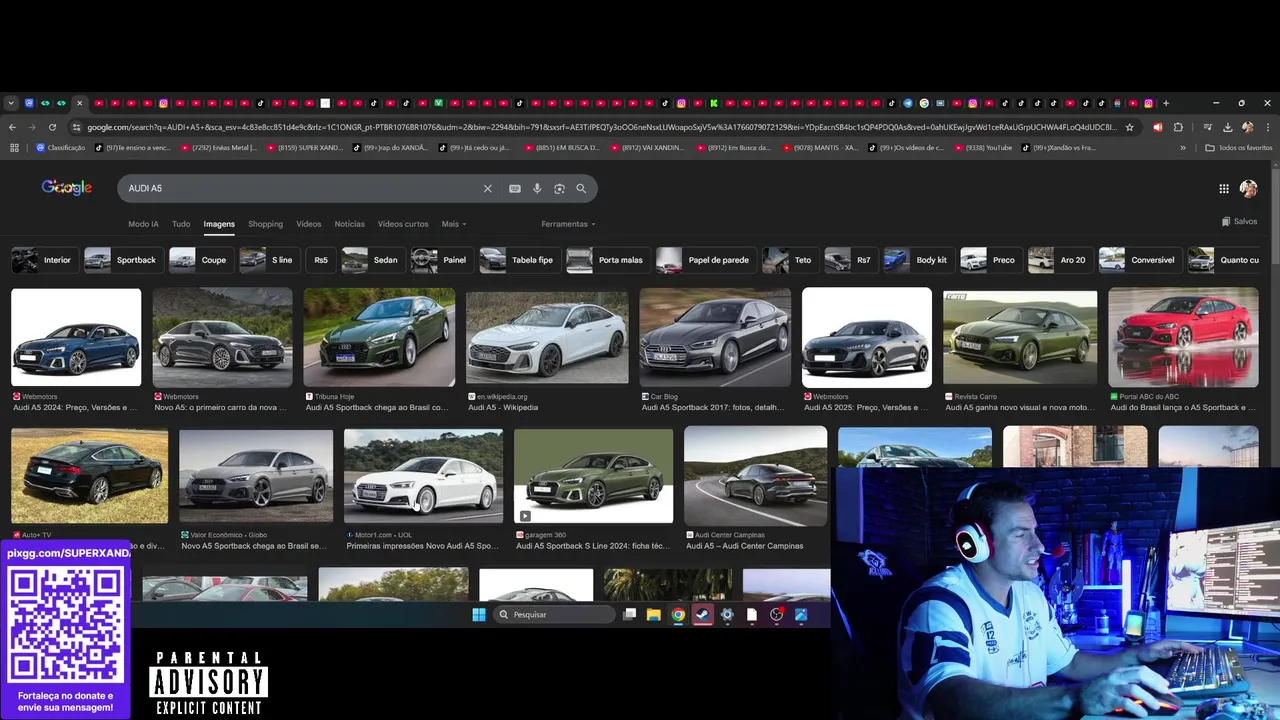Submit search with the magnifier icon

pyautogui.click(x=581, y=188)
